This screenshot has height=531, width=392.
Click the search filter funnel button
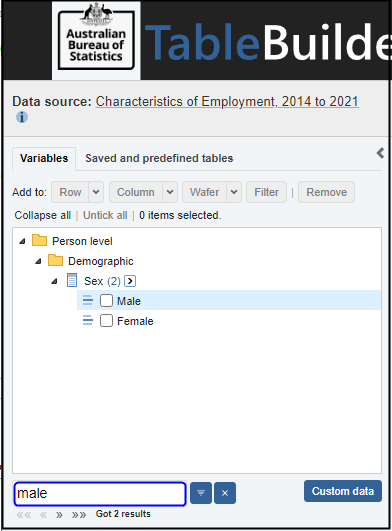pyautogui.click(x=201, y=493)
